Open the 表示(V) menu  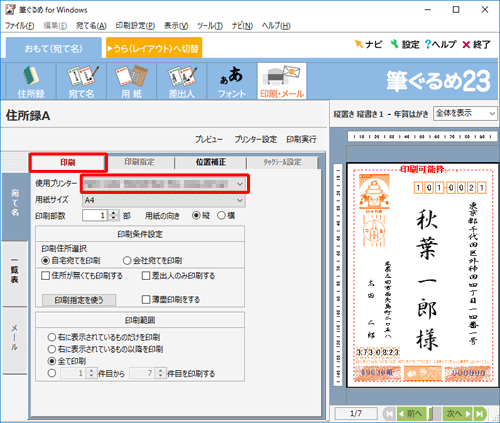click(176, 26)
